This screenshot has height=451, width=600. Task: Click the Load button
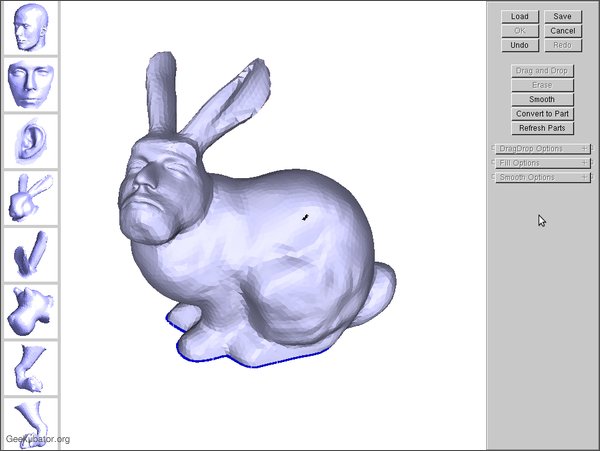click(x=520, y=16)
